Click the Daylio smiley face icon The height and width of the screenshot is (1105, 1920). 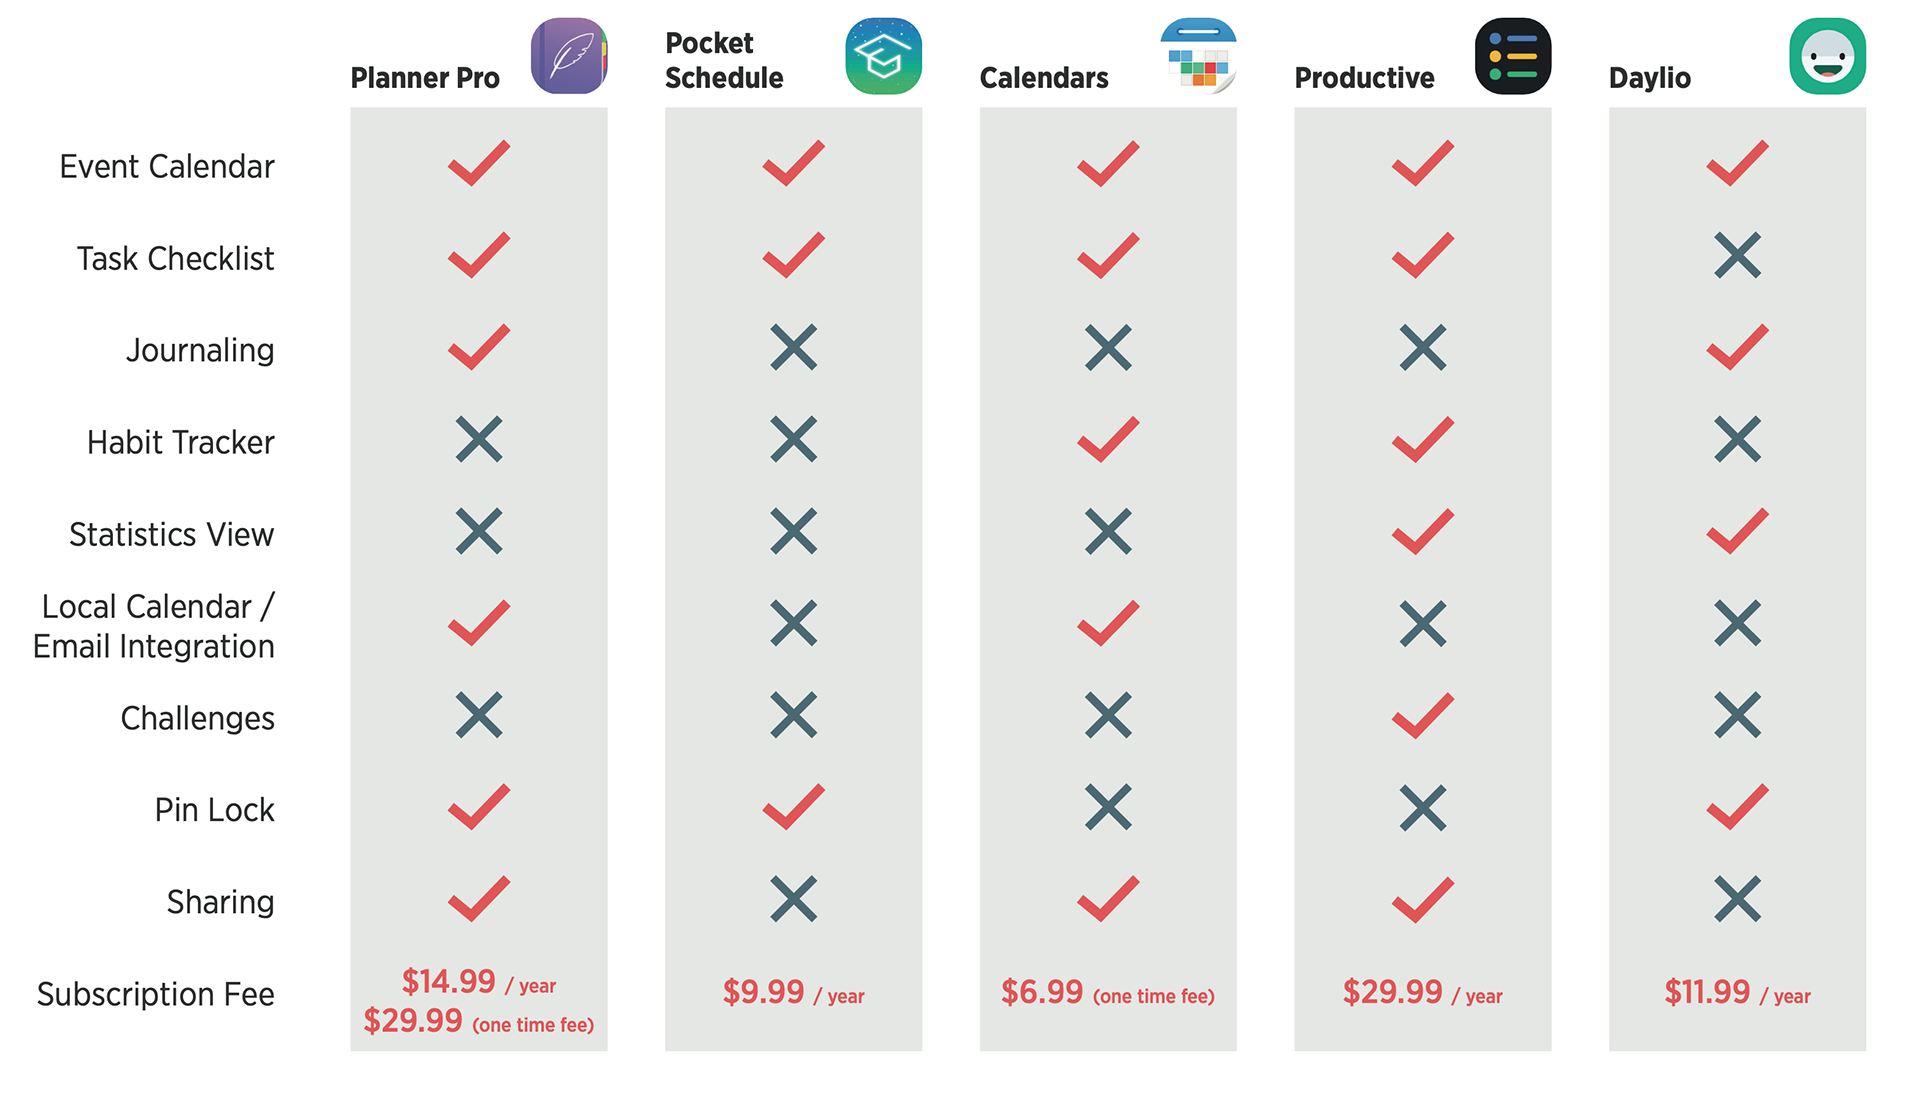pyautogui.click(x=1828, y=56)
